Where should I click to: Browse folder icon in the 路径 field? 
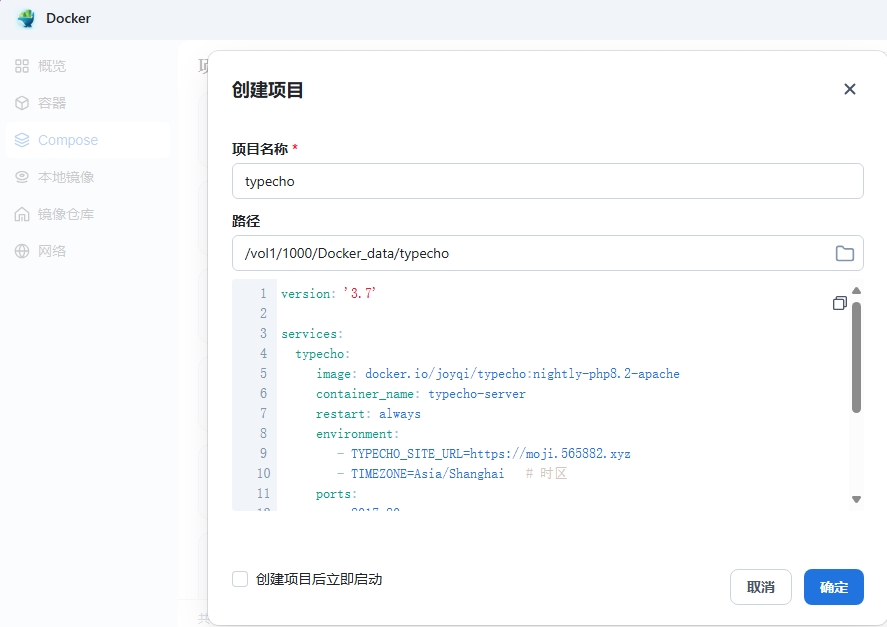coord(845,253)
